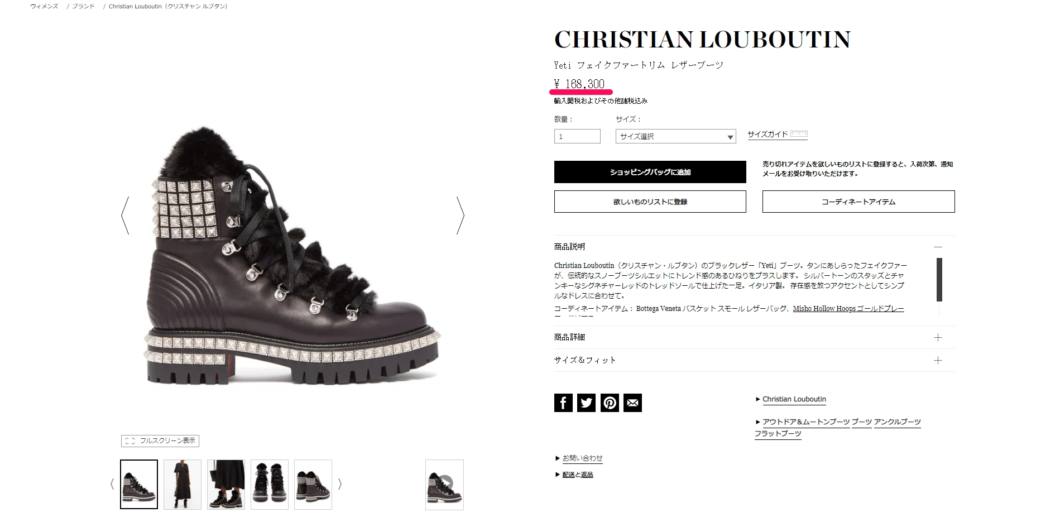Click the quantity input field
Image resolution: width=1060 pixels, height=517 pixels.
pyautogui.click(x=577, y=137)
